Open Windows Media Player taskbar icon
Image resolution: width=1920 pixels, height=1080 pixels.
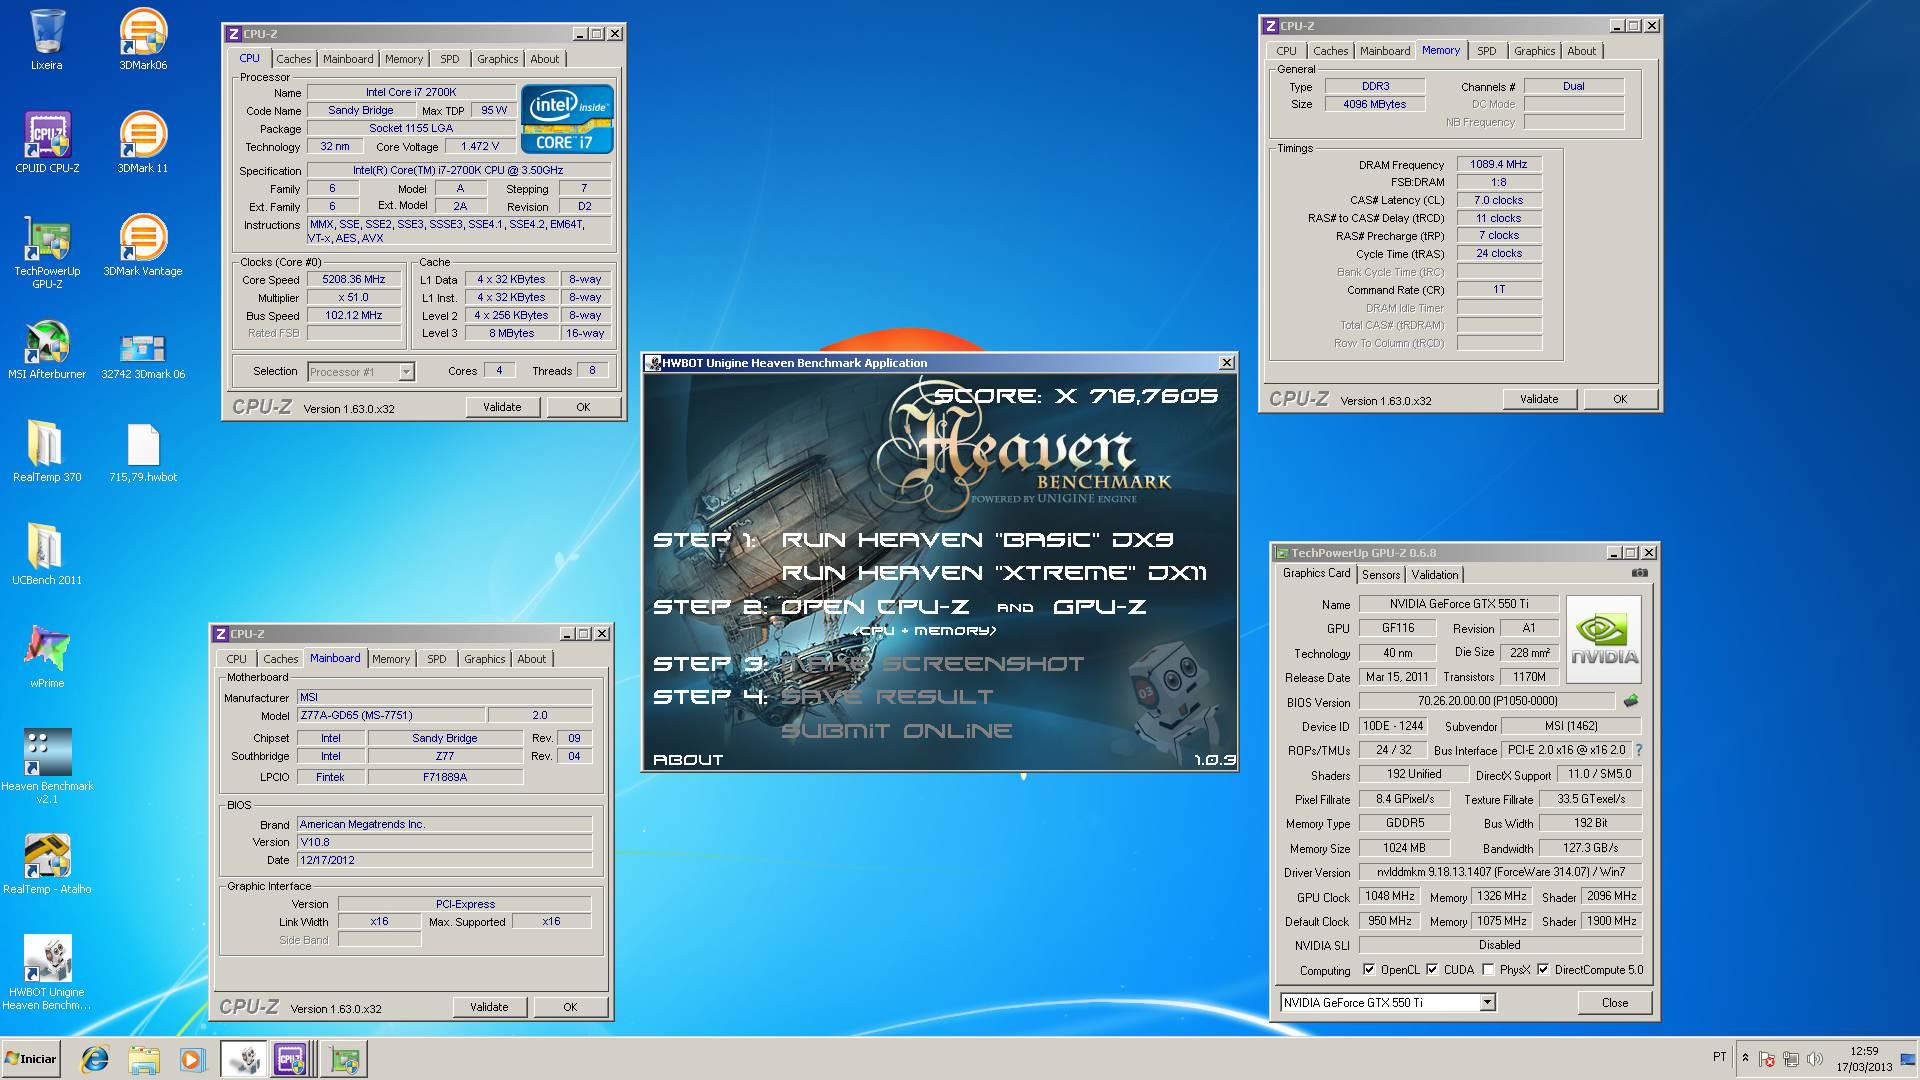pyautogui.click(x=191, y=1059)
